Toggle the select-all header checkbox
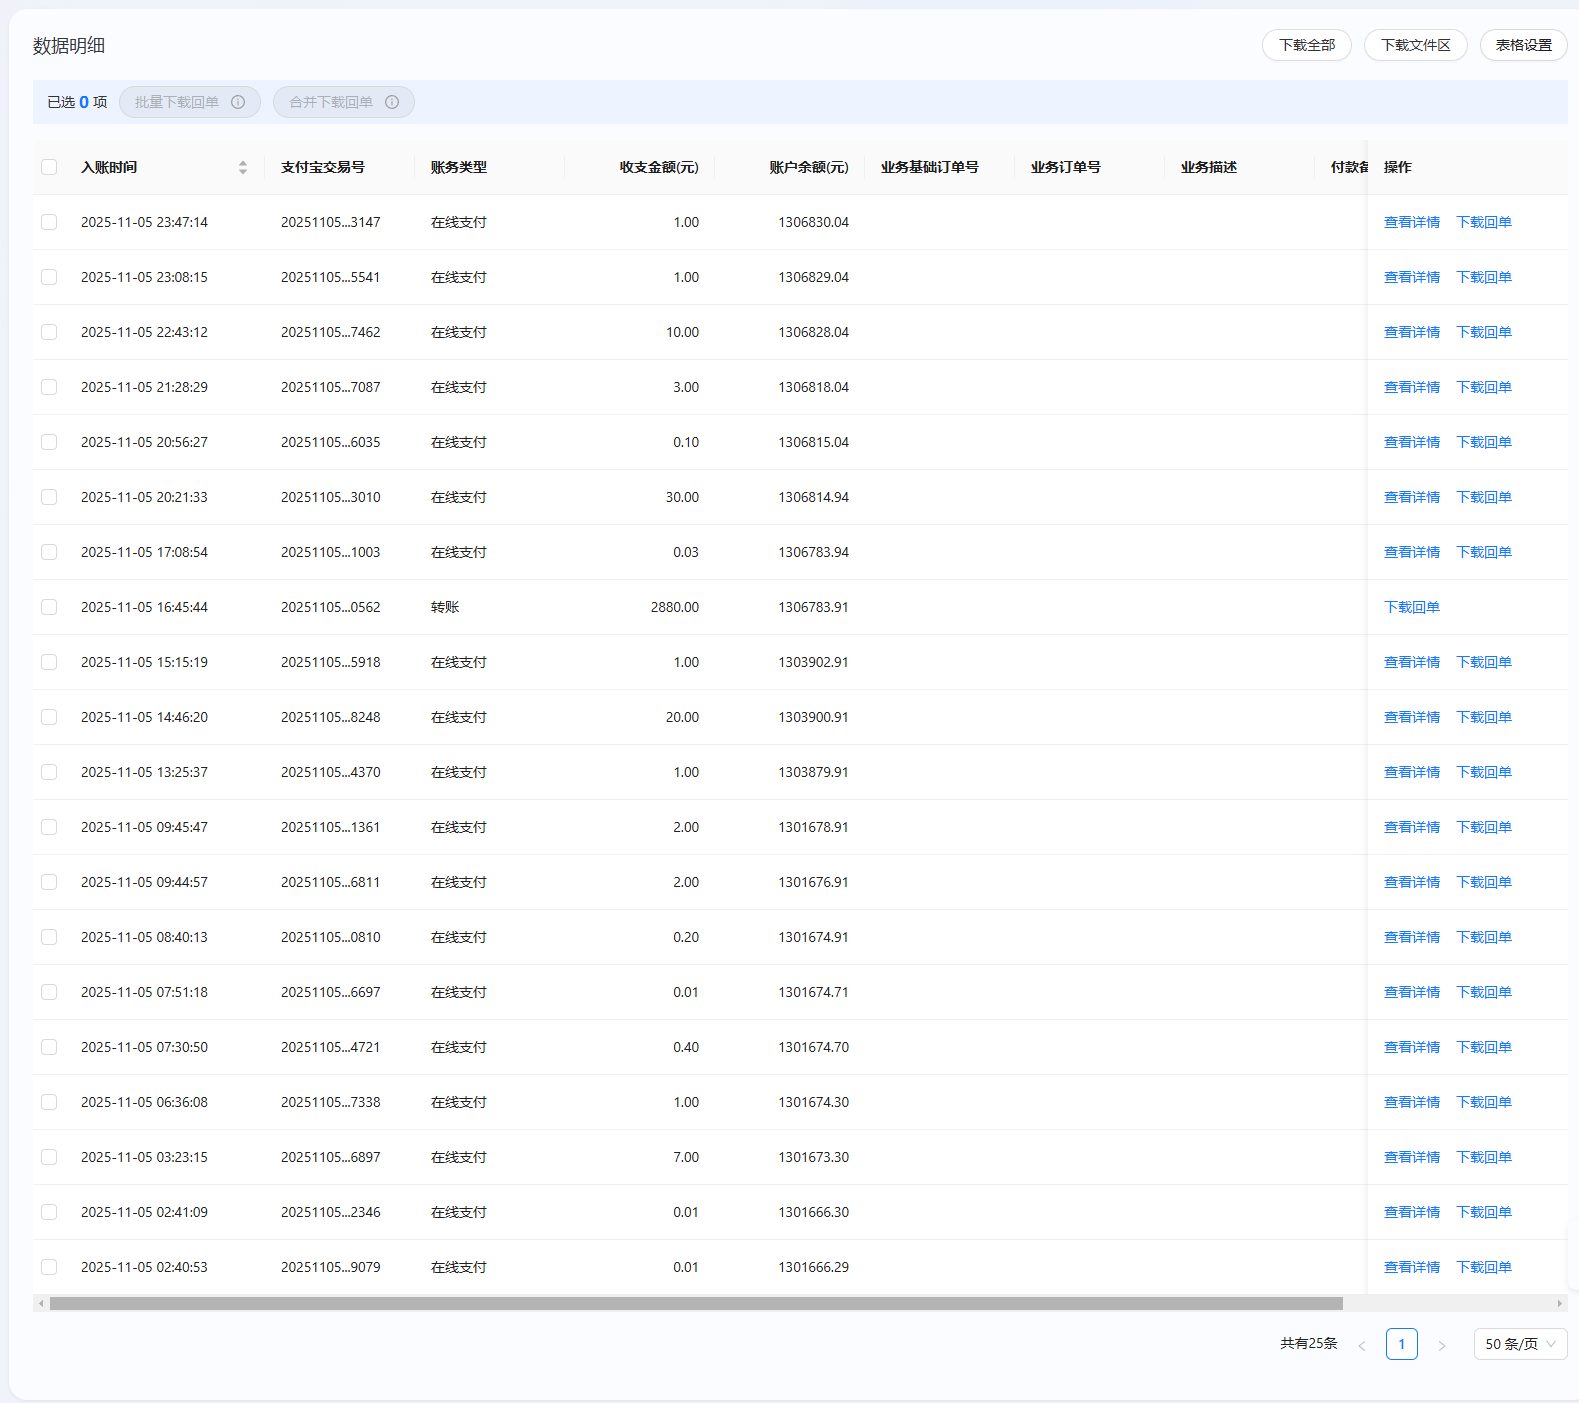 [x=49, y=167]
